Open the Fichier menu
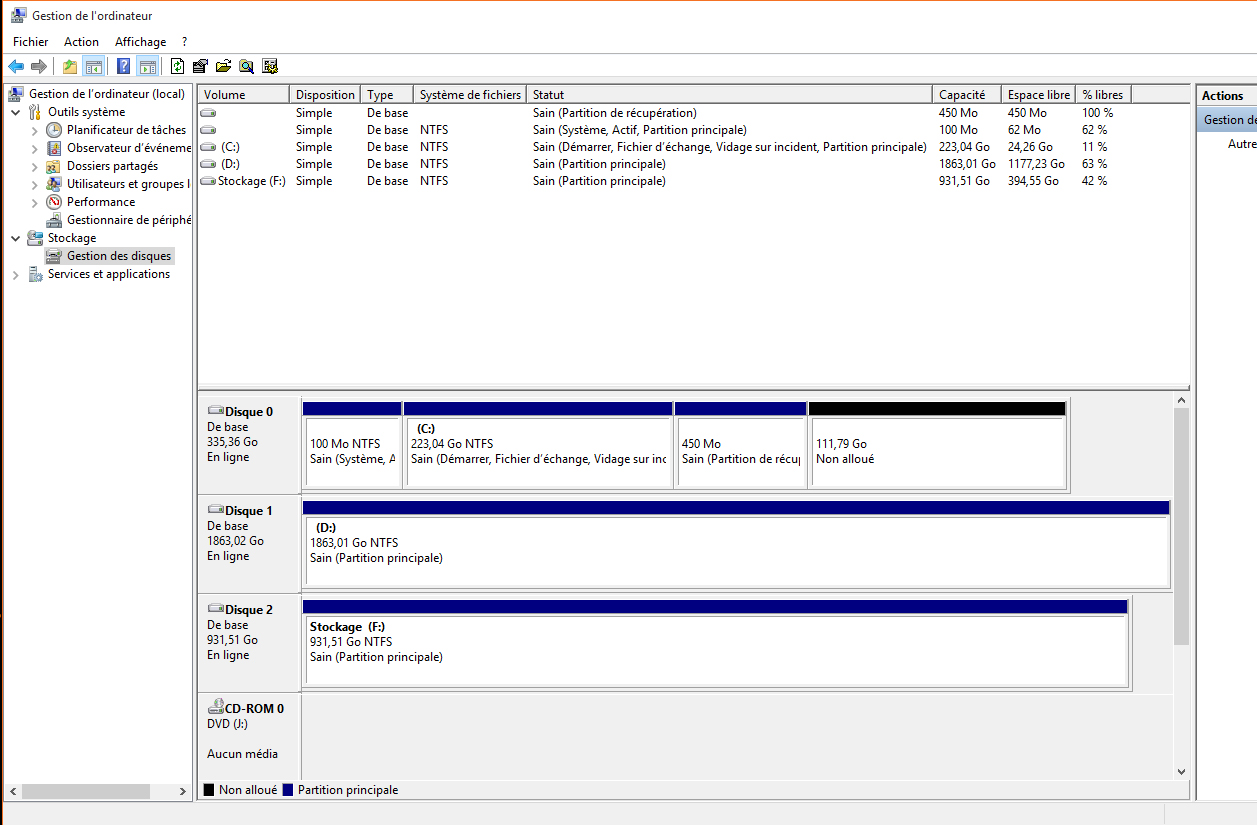This screenshot has width=1257, height=825. [30, 42]
